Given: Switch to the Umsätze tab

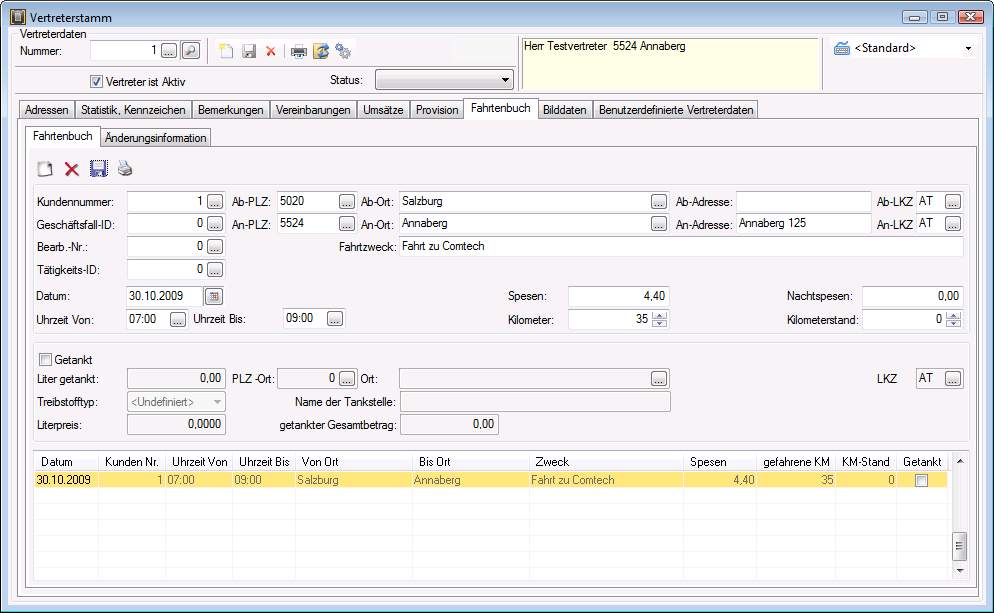Looking at the screenshot, I should 383,110.
